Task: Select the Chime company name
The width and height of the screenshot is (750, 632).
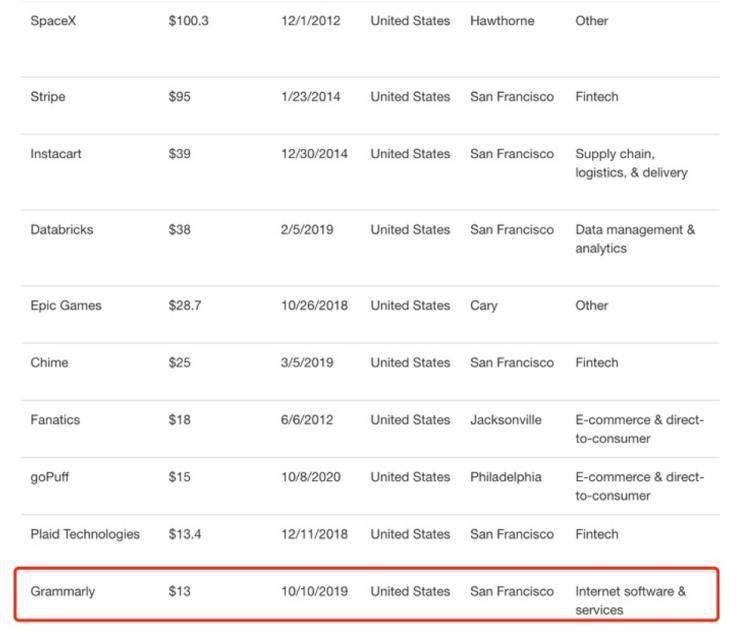Action: [49, 363]
